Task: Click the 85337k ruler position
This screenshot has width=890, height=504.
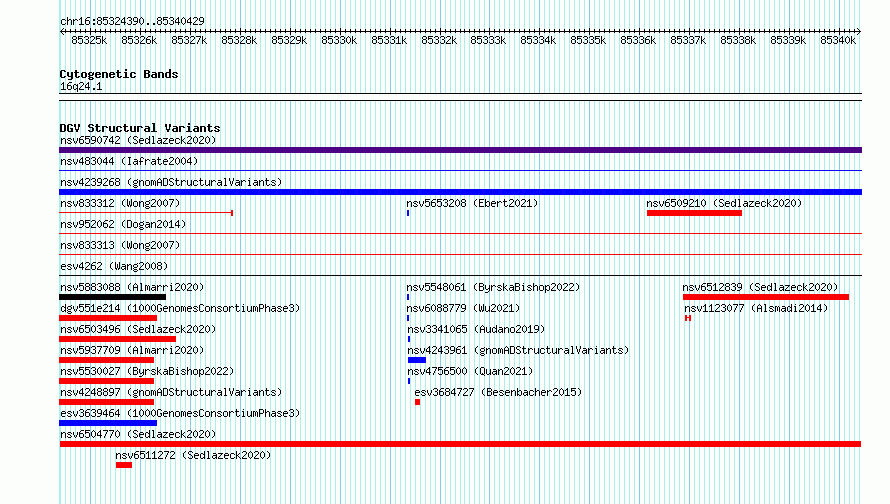Action: pos(688,40)
